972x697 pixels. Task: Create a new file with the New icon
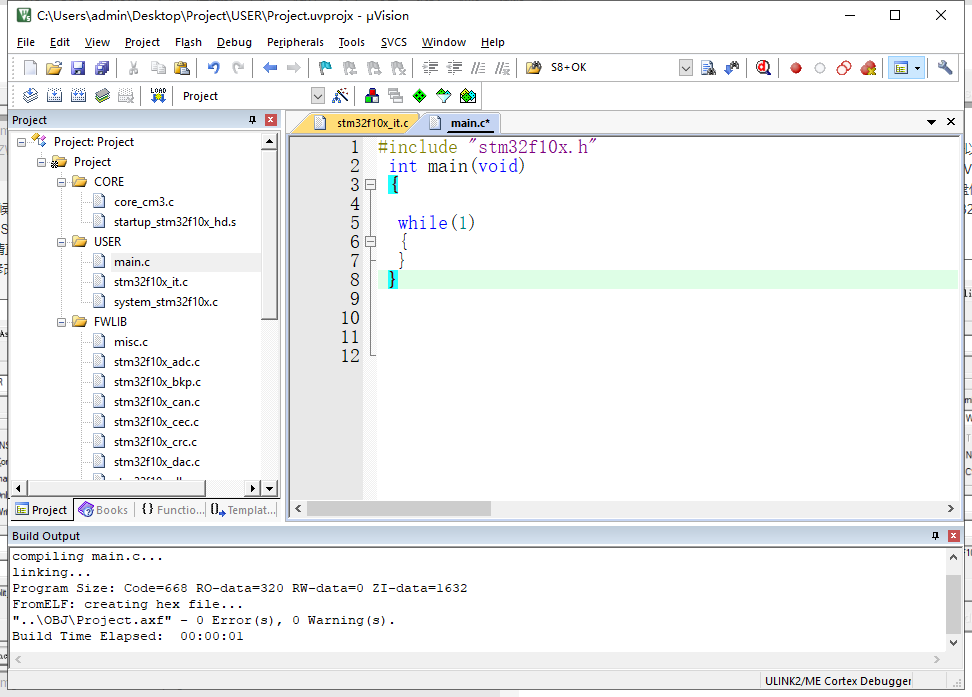coord(30,68)
